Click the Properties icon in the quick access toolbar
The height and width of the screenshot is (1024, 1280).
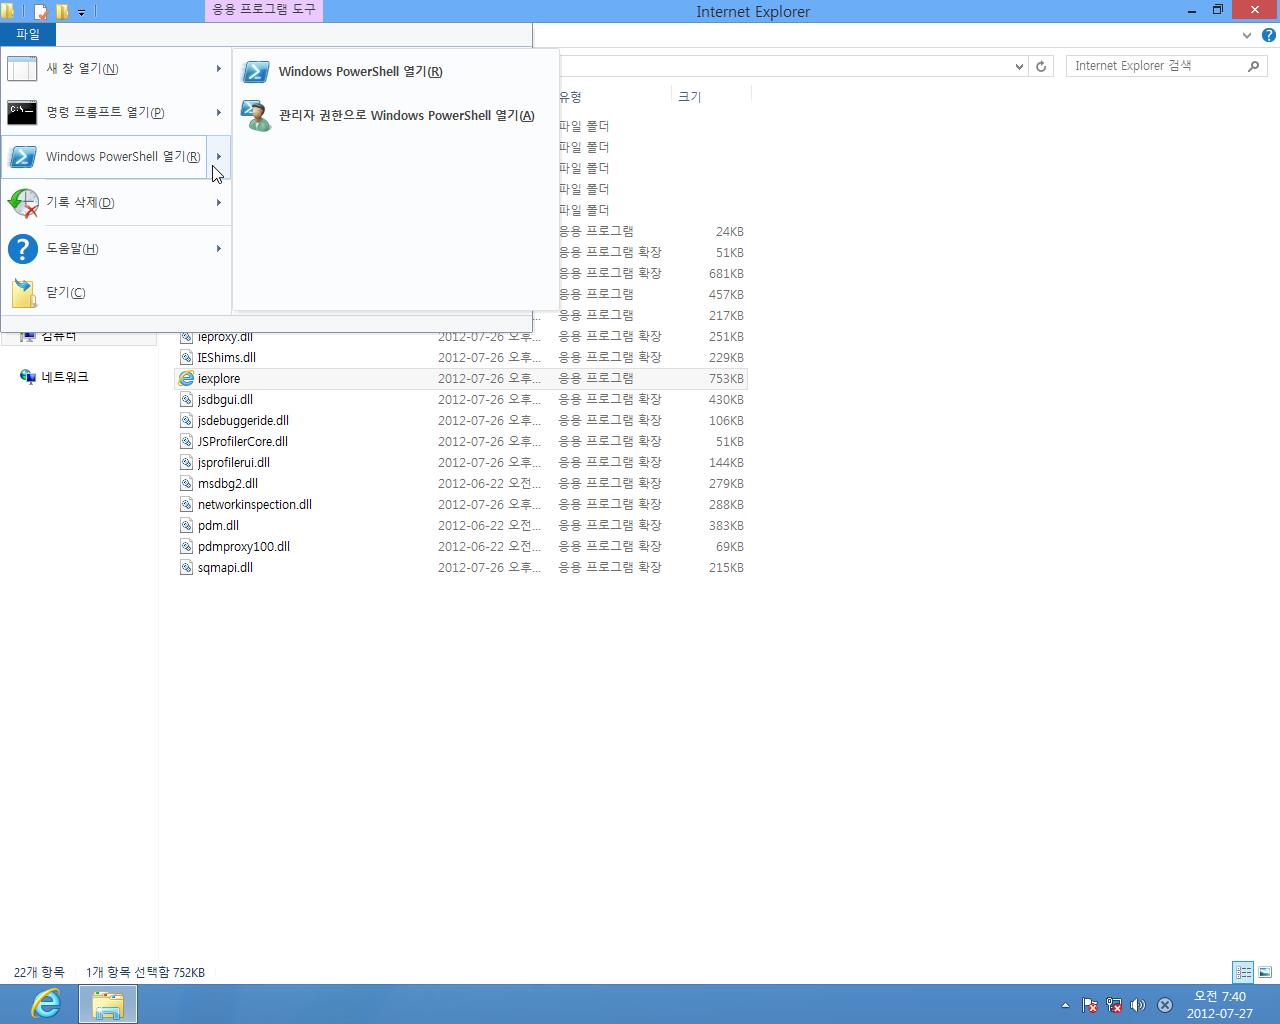(40, 12)
